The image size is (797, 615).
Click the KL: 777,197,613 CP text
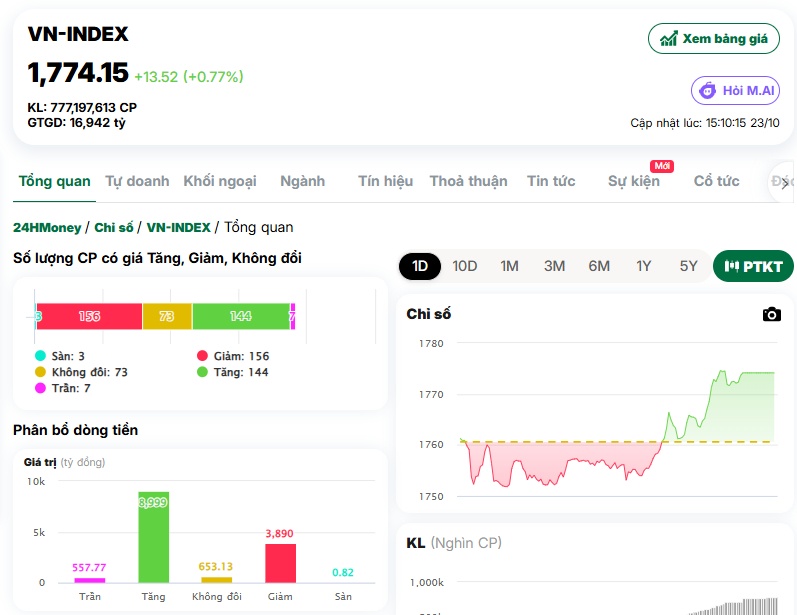coord(82,107)
